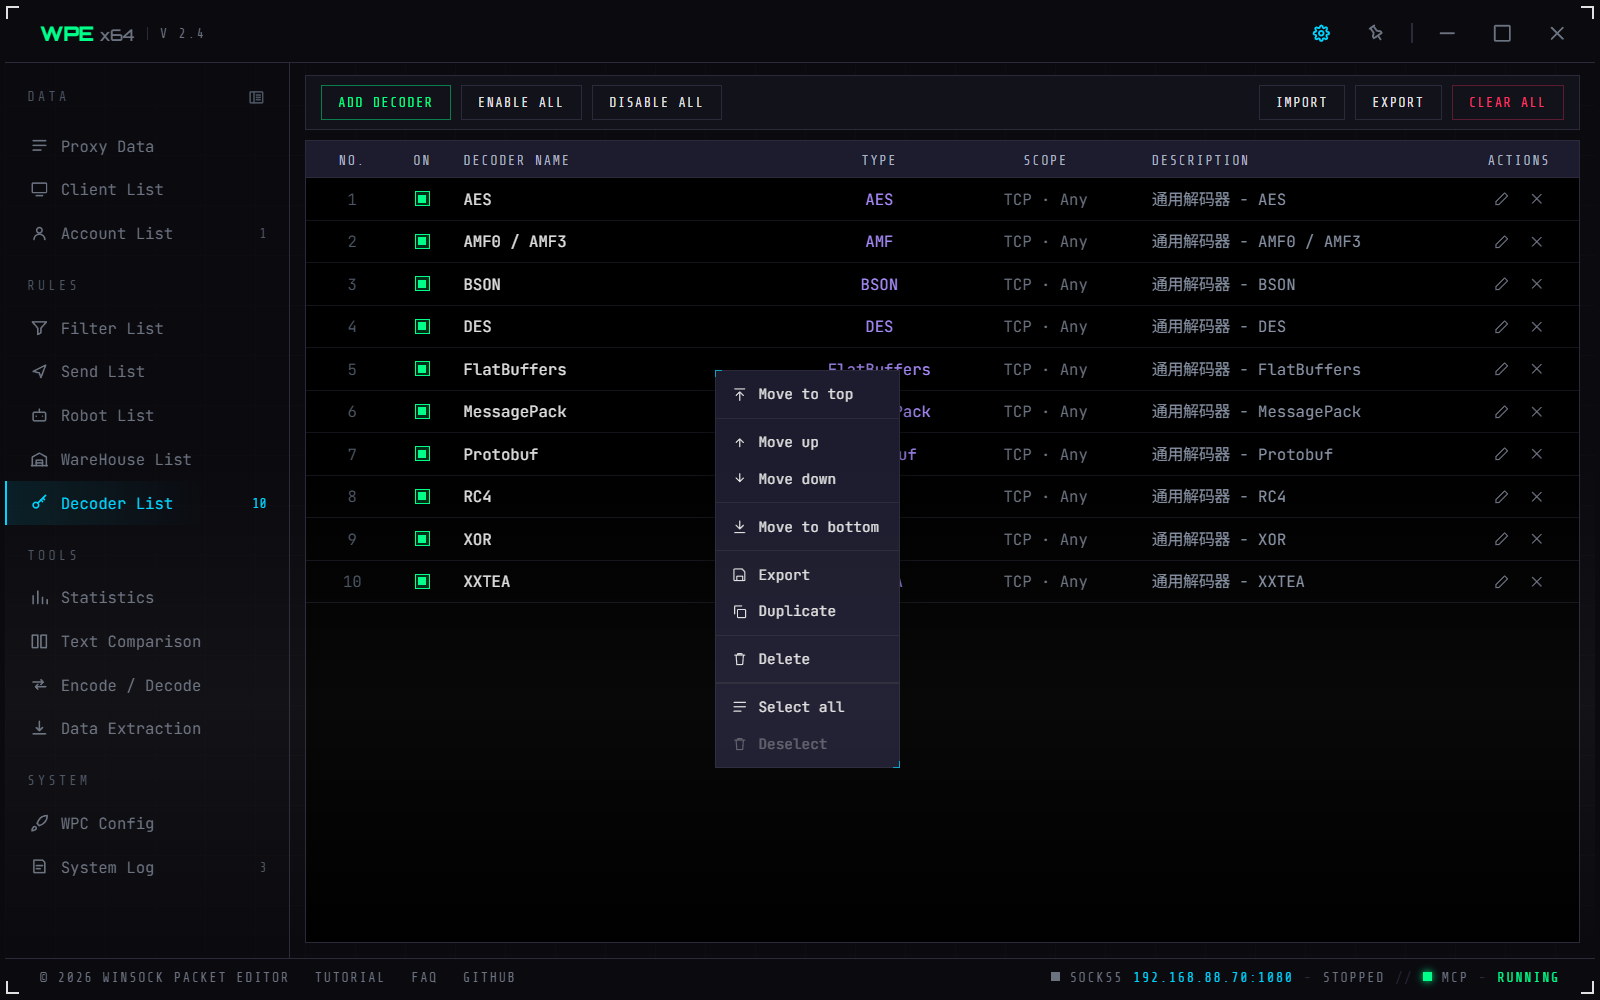Viewport: 1600px width, 1000px height.
Task: Click the ADD DECODER button
Action: tap(385, 102)
